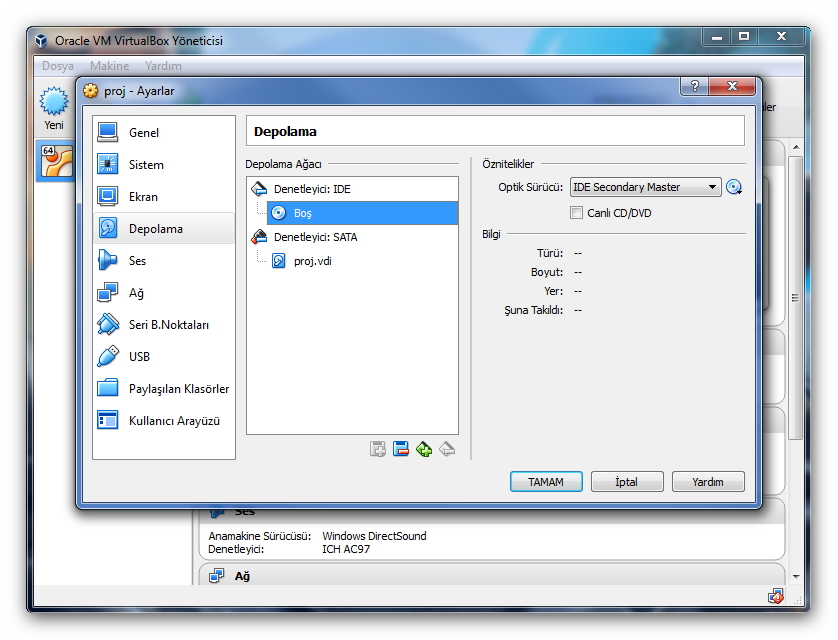838x640 pixels.
Task: Open the Yardım menu
Action: (x=163, y=66)
